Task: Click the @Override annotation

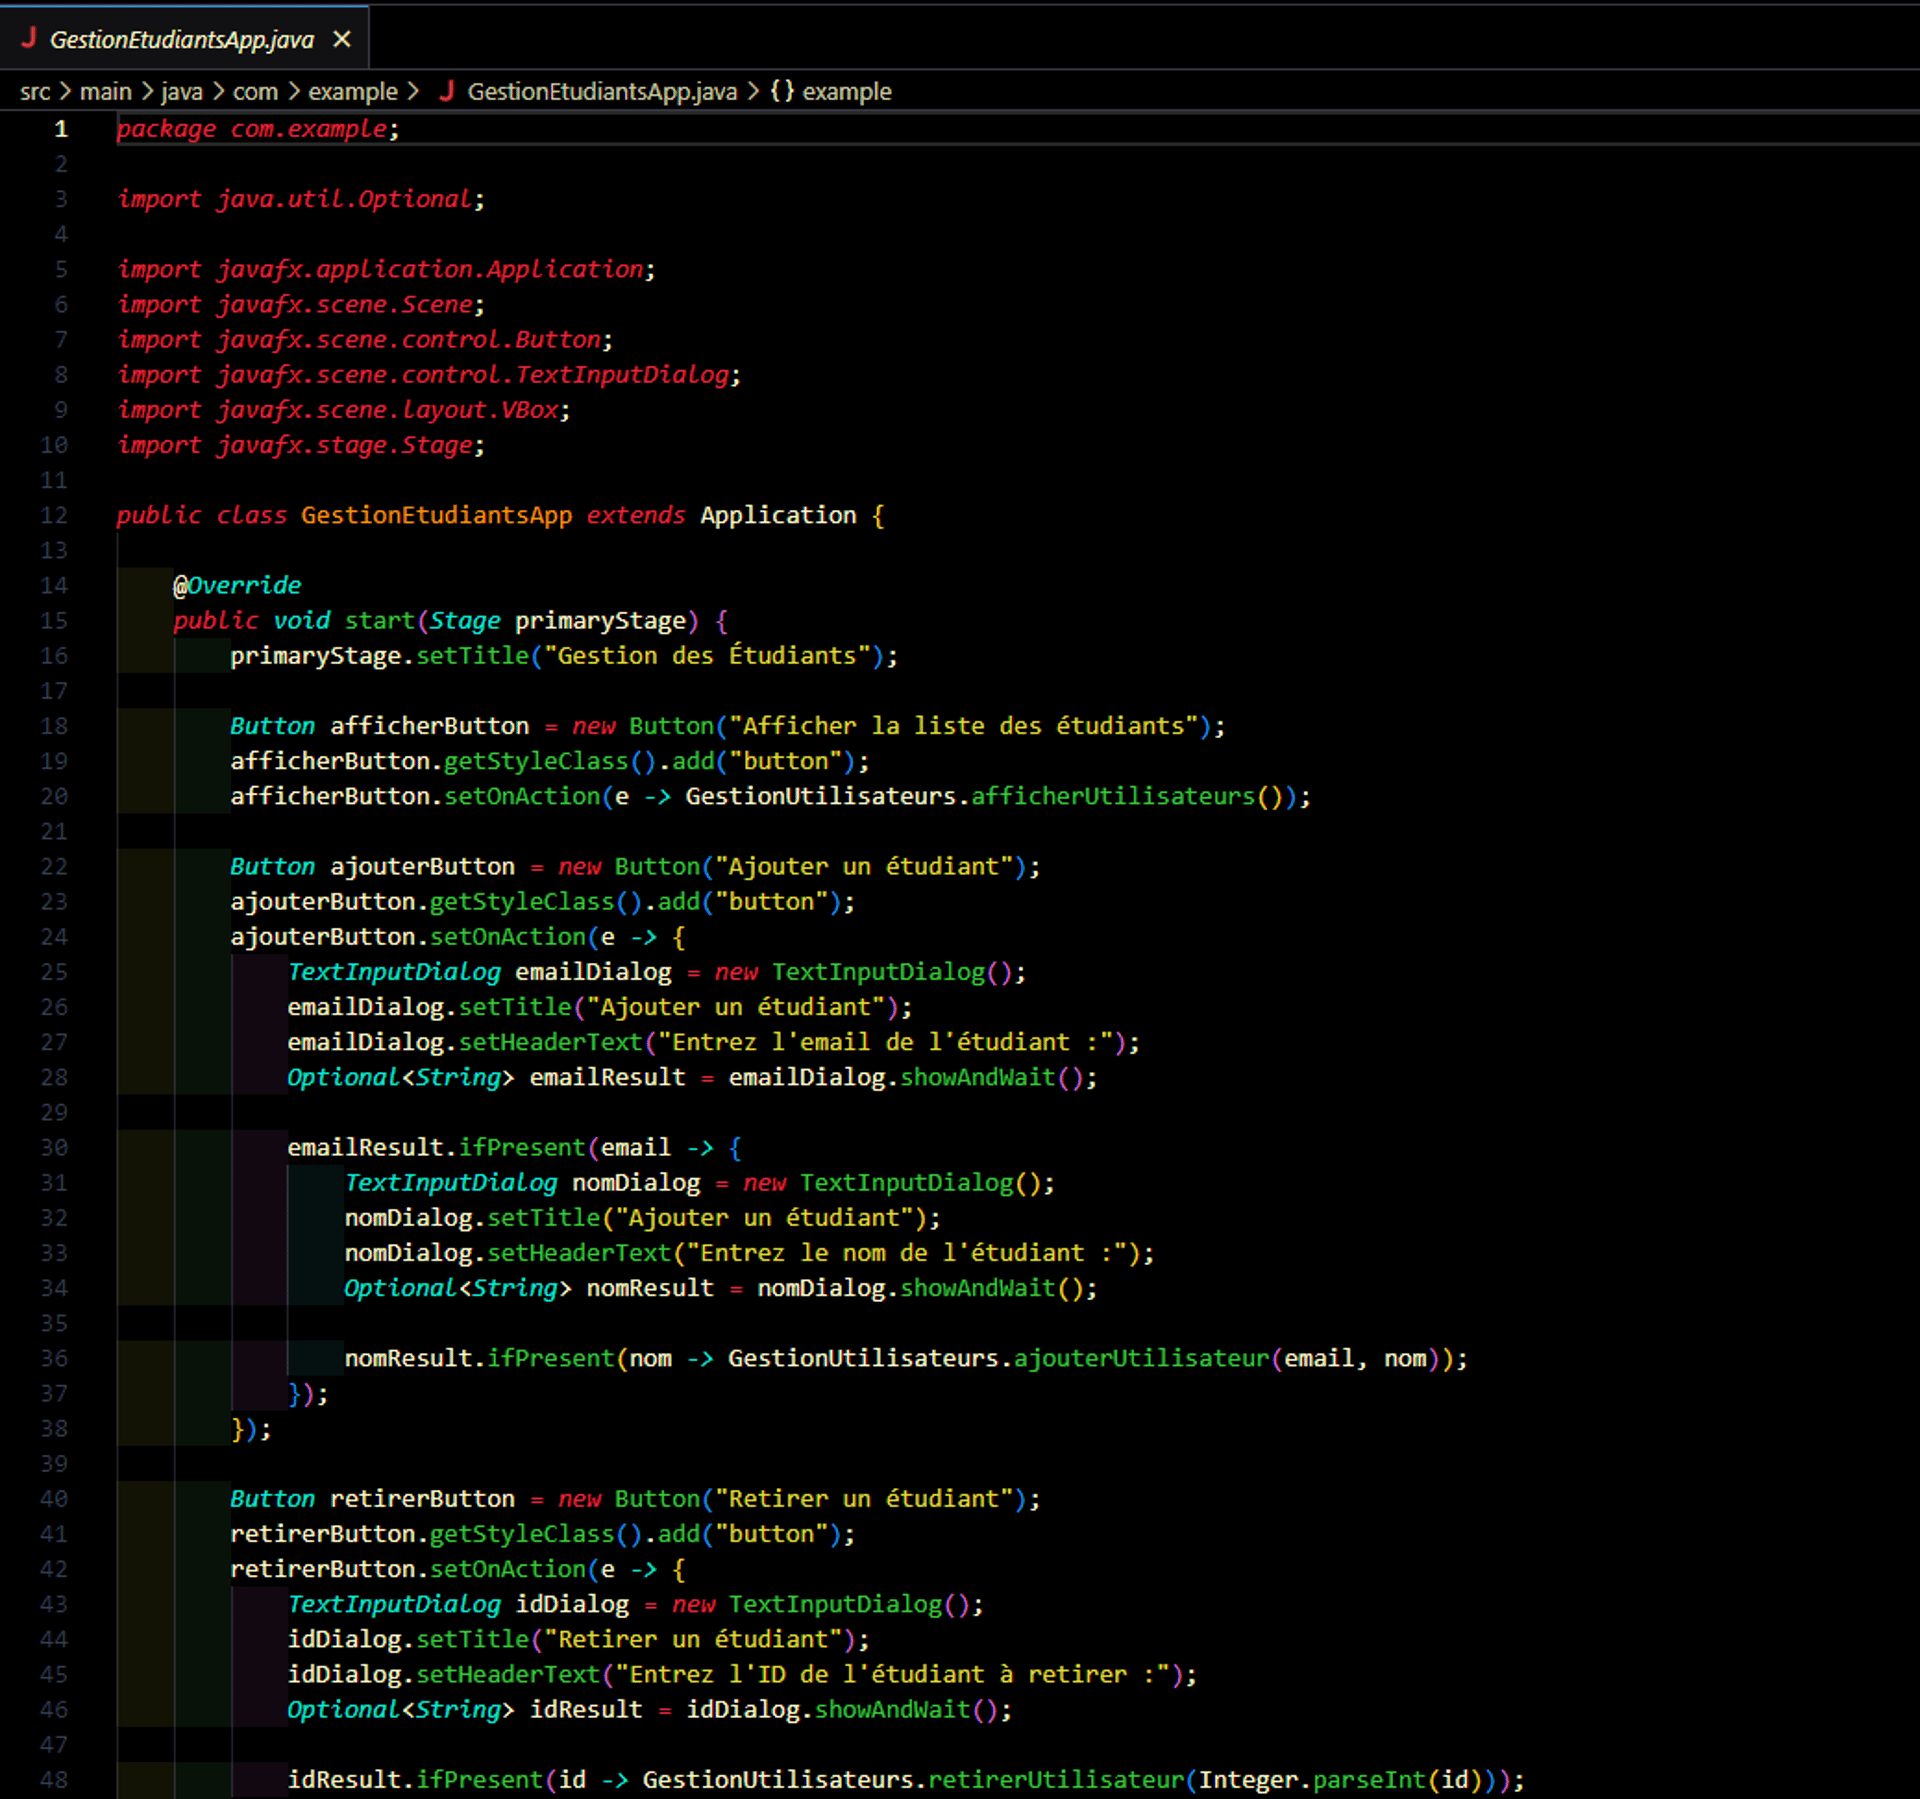Action: coord(237,586)
